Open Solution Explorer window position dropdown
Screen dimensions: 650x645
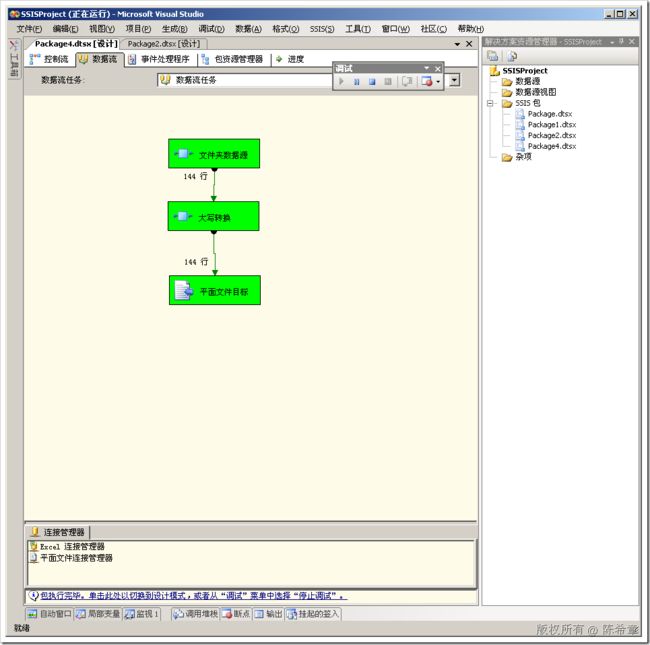point(612,42)
